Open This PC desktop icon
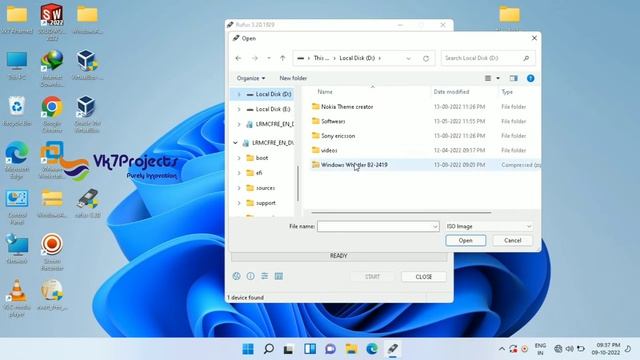Screen dimensions: 640x360 pyautogui.click(x=17, y=65)
